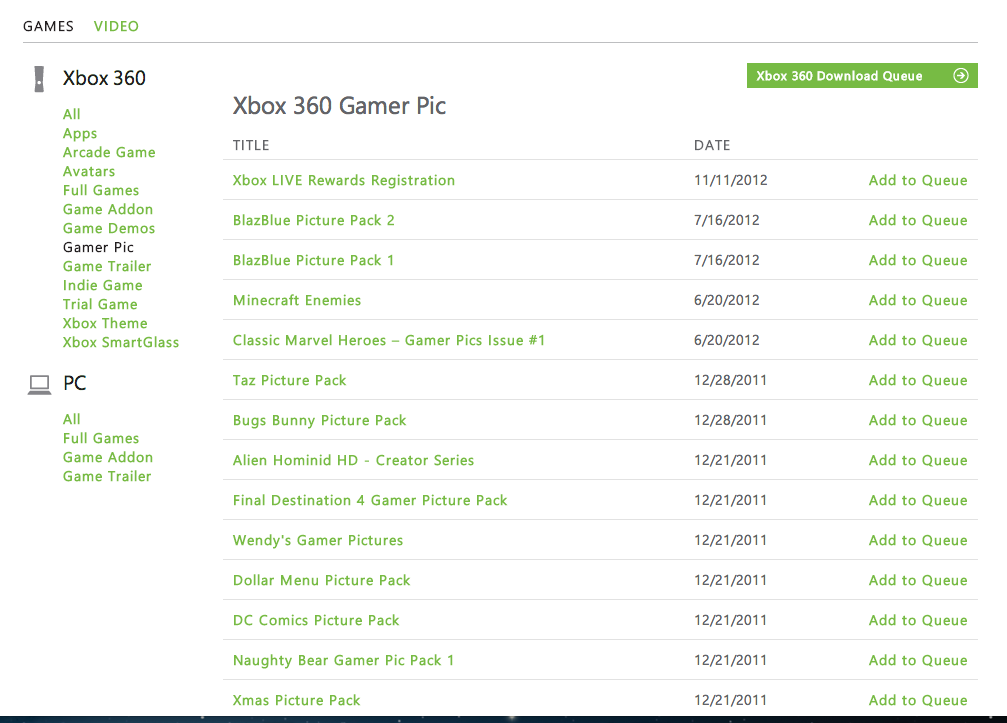Open Xbox 360 Game Trailer category

[107, 266]
